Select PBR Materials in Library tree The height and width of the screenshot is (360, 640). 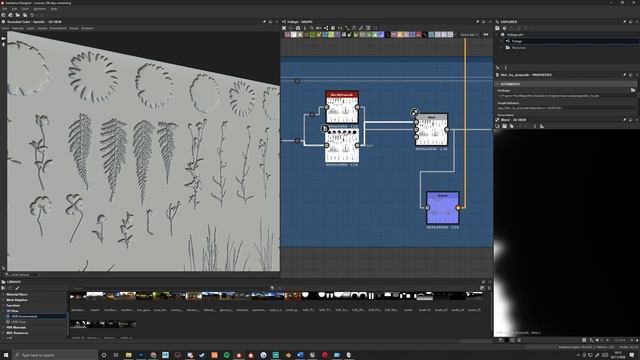16,327
